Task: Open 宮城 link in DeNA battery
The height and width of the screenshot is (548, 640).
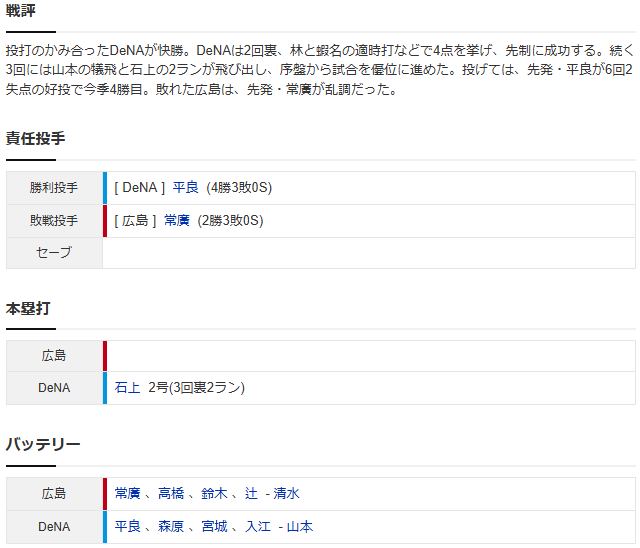Action: click(x=214, y=527)
